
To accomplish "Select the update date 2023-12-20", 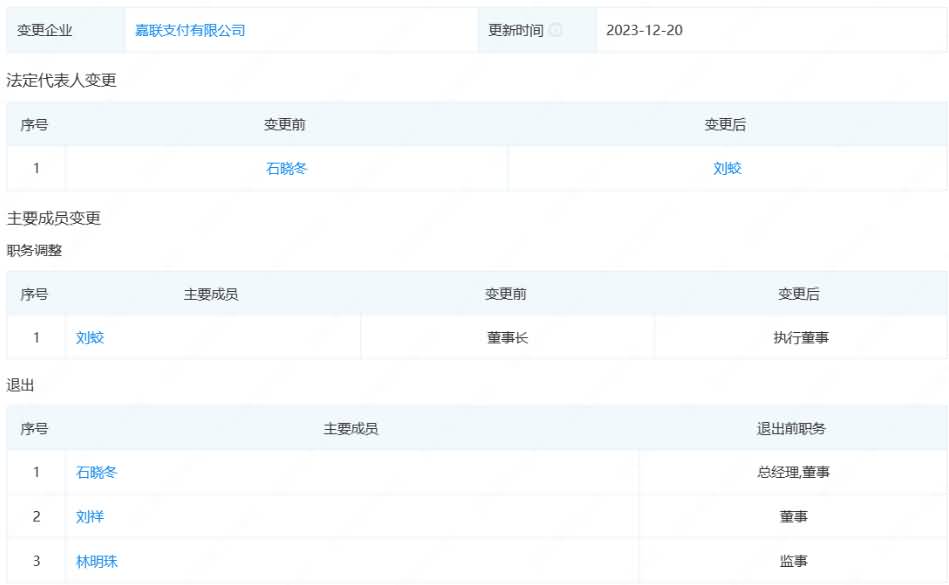I will 644,30.
